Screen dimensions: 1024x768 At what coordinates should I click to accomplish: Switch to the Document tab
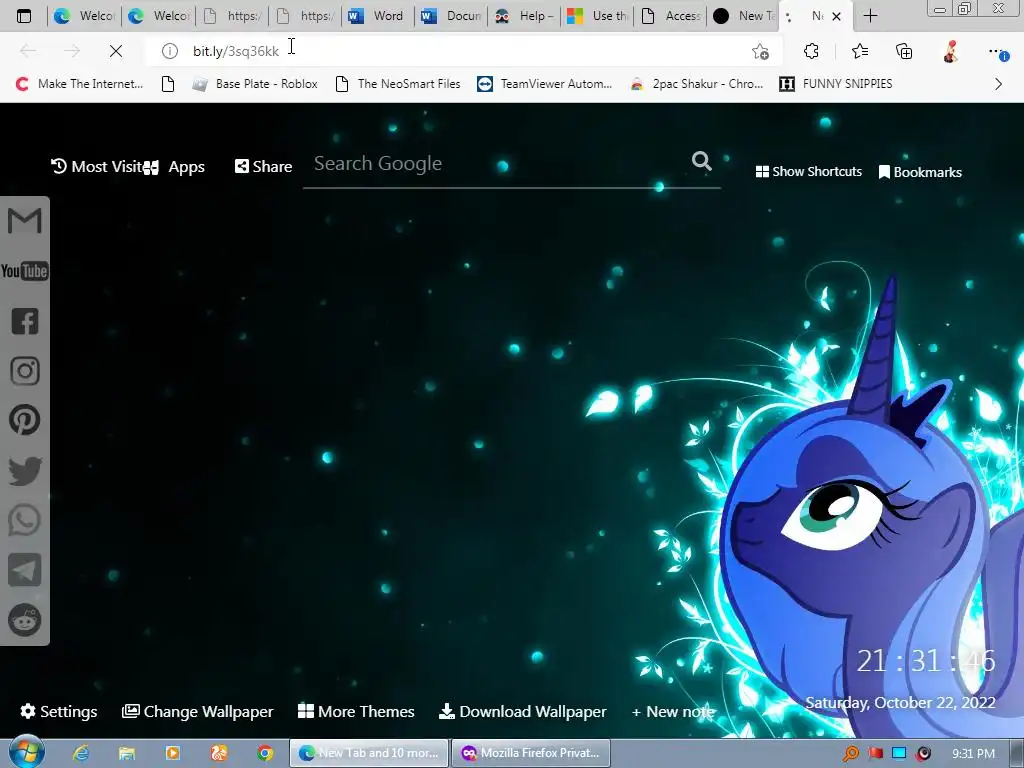click(451, 16)
